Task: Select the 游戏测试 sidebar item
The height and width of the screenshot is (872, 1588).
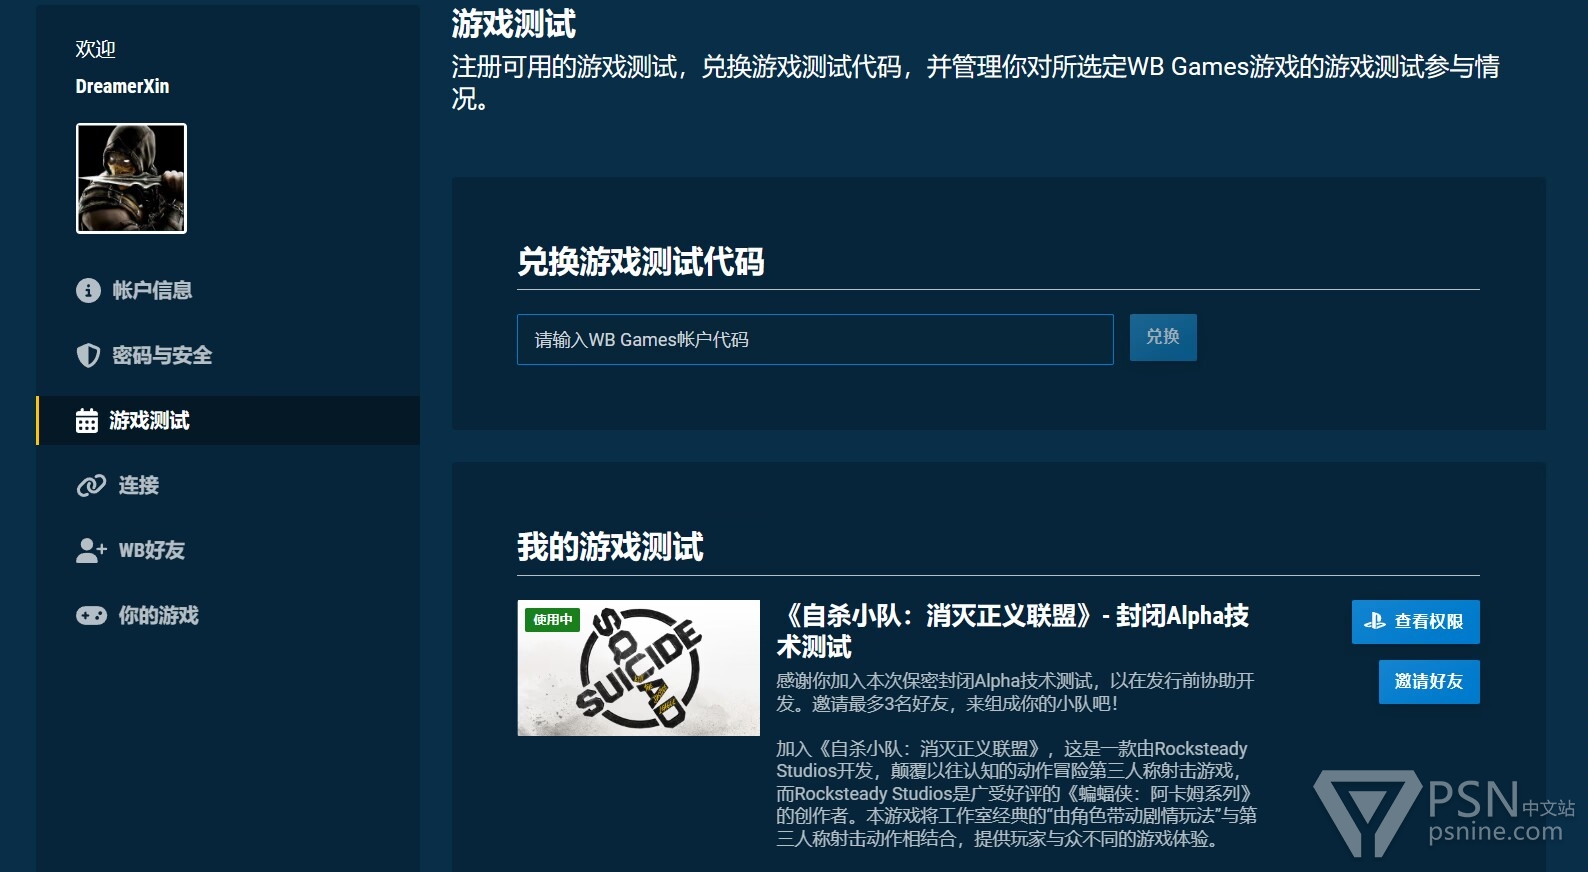Action: [x=228, y=420]
